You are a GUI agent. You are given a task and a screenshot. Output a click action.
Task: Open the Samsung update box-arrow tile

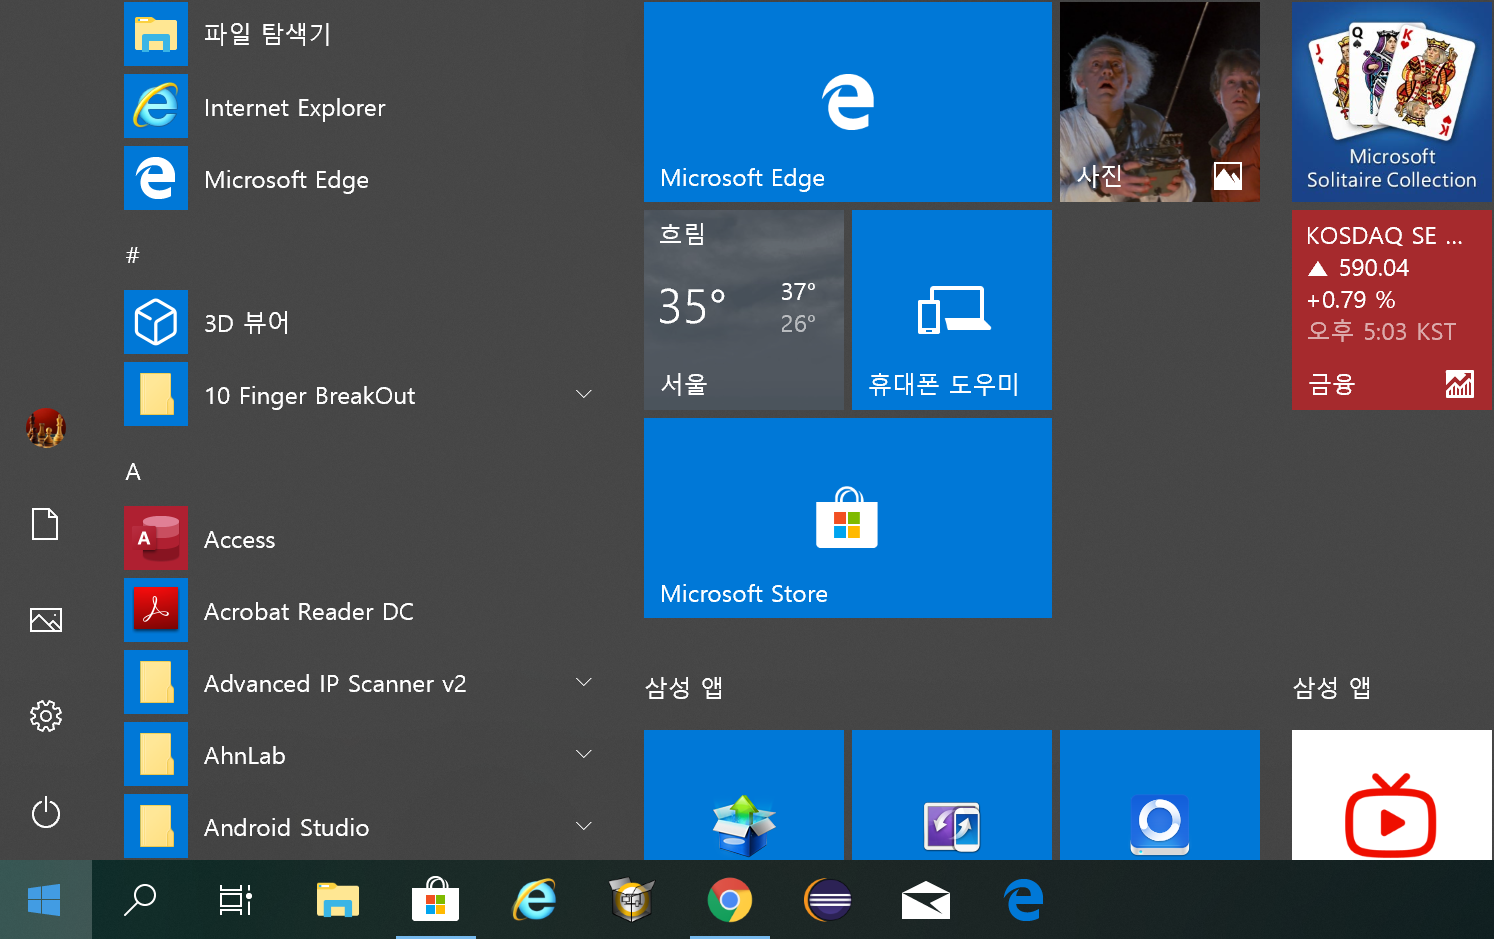click(x=744, y=795)
